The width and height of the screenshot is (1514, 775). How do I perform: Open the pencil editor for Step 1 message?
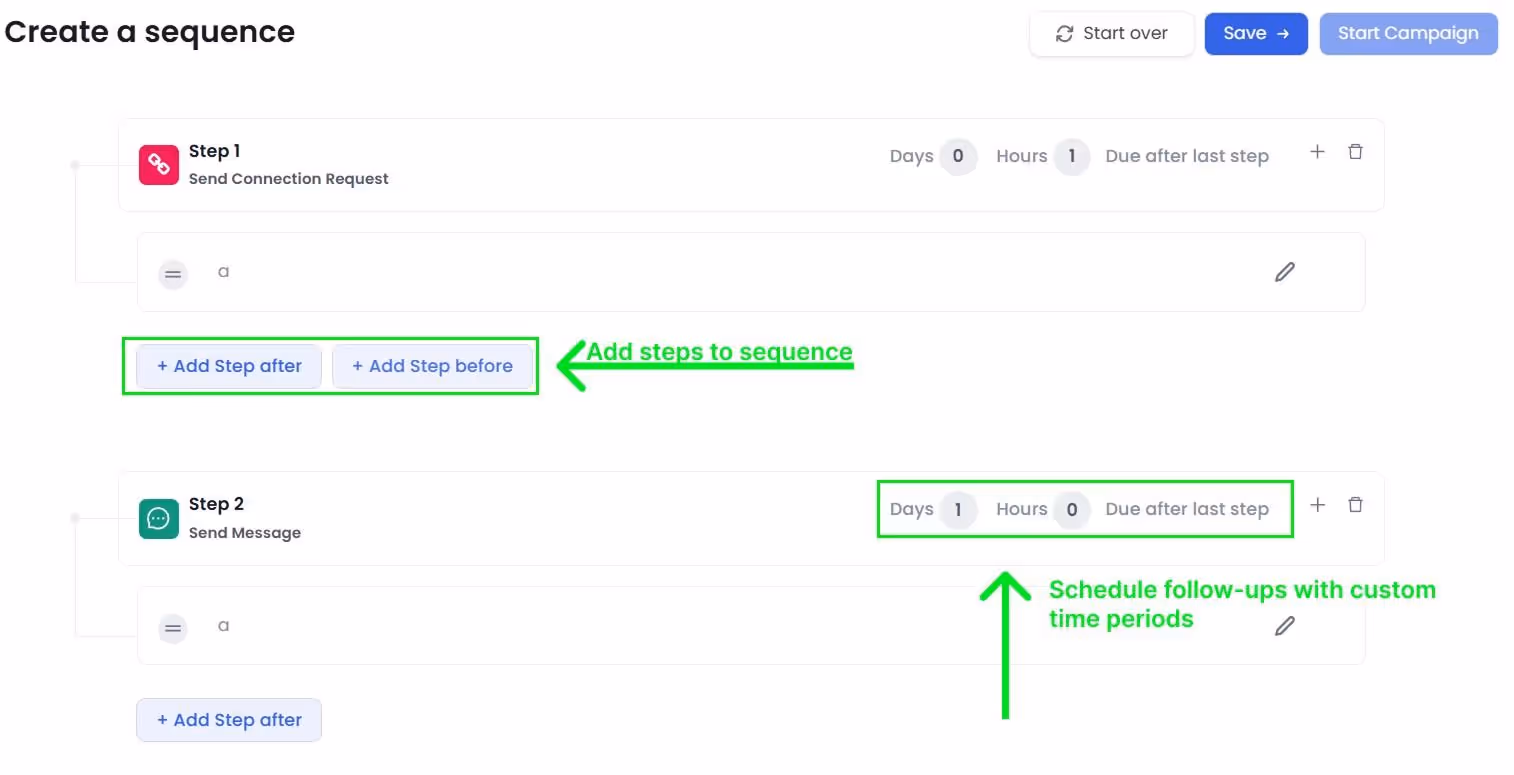click(1285, 271)
